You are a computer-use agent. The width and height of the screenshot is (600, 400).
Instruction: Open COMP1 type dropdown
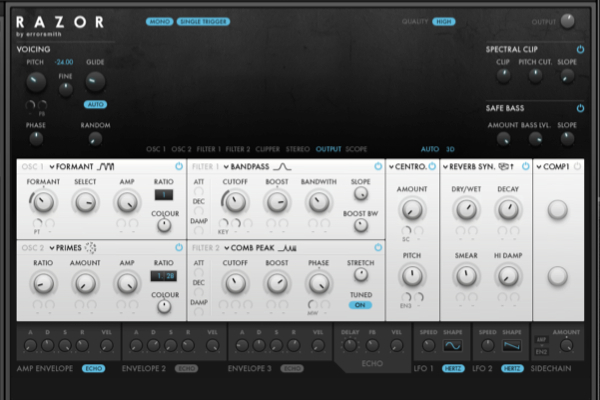[553, 167]
